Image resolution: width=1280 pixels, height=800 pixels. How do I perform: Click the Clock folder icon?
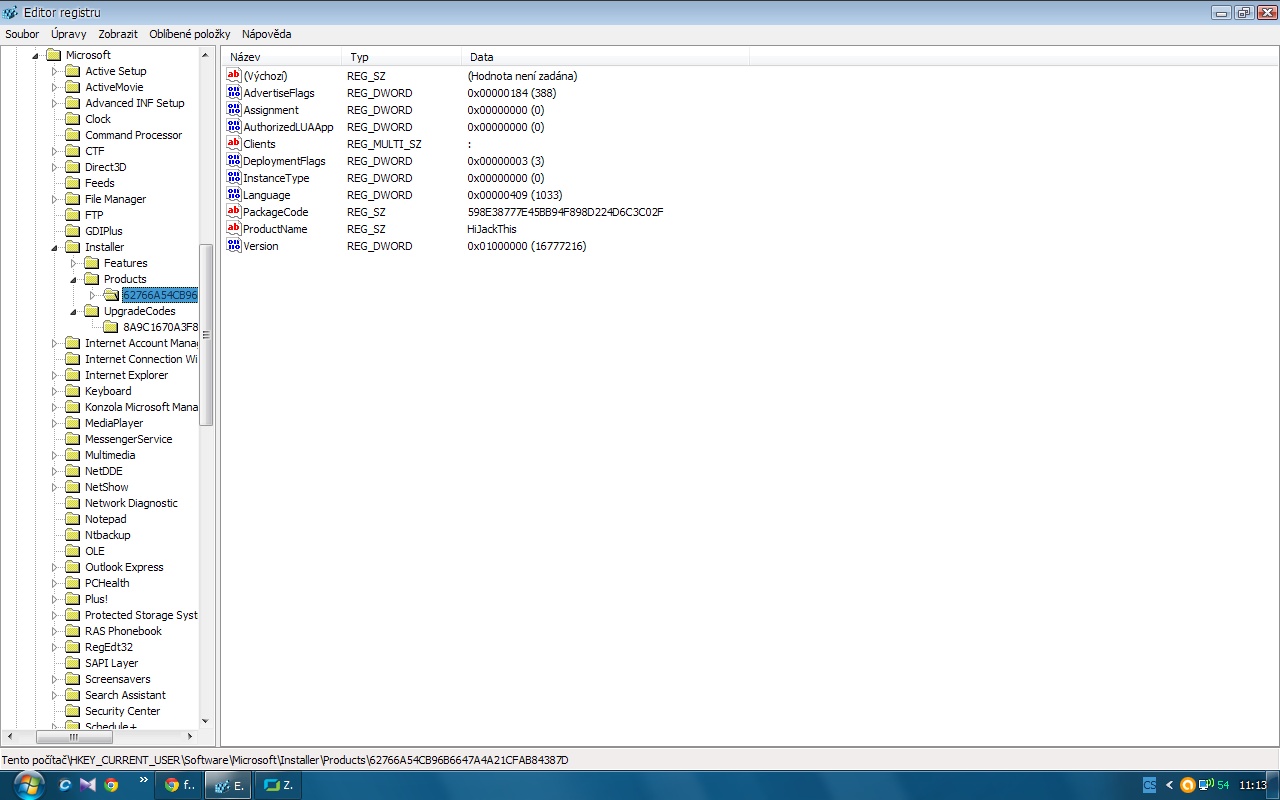(72, 119)
